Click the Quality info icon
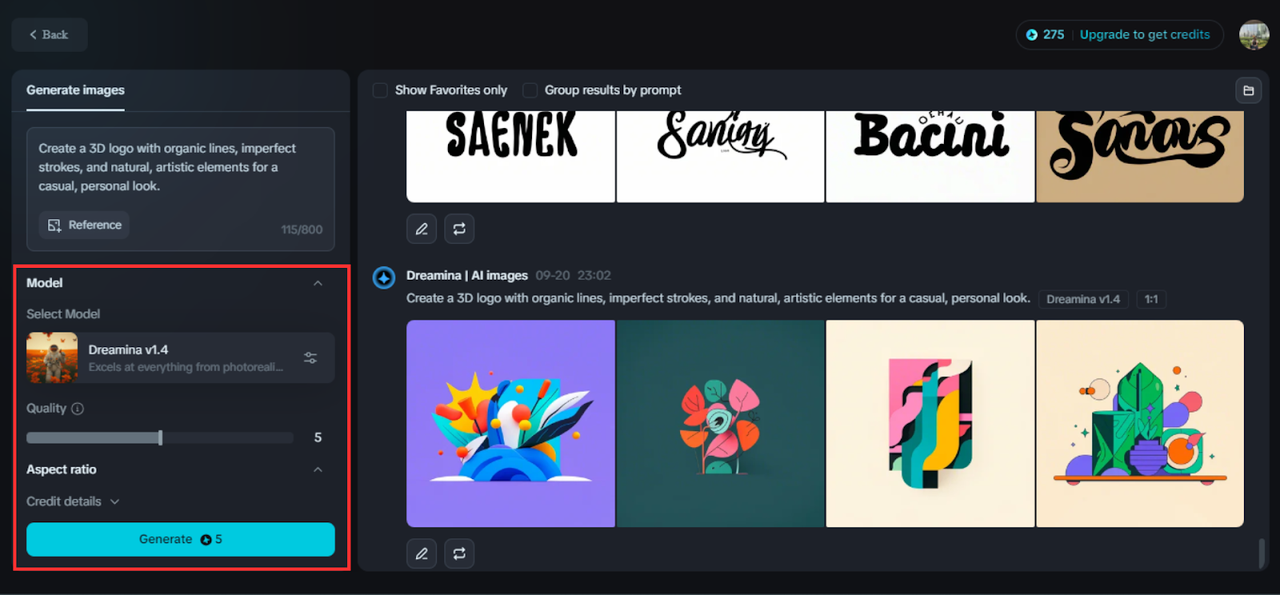Image resolution: width=1280 pixels, height=595 pixels. [78, 409]
